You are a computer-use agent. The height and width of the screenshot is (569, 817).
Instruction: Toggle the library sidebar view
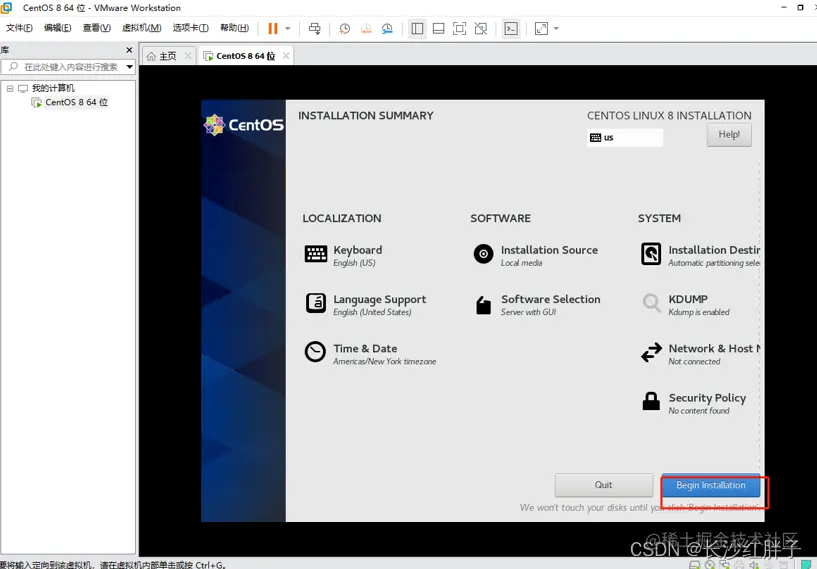417,29
